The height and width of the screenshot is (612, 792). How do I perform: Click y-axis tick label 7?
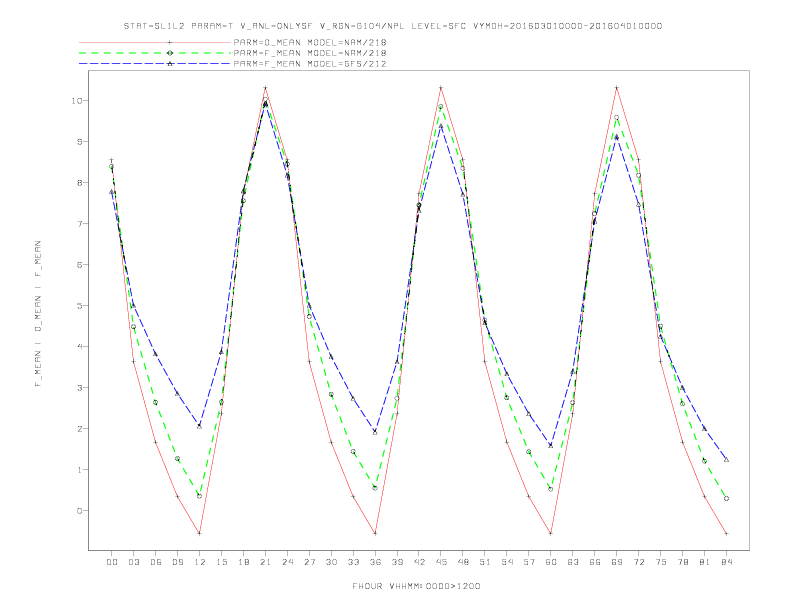coord(79,224)
